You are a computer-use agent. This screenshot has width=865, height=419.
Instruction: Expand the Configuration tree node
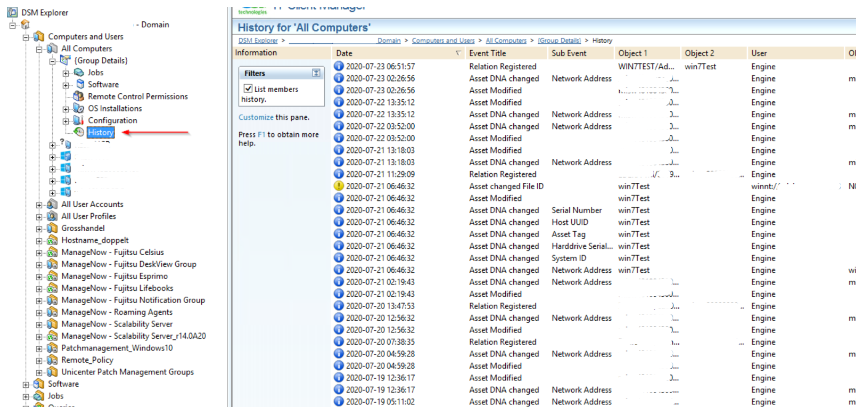pyautogui.click(x=66, y=120)
